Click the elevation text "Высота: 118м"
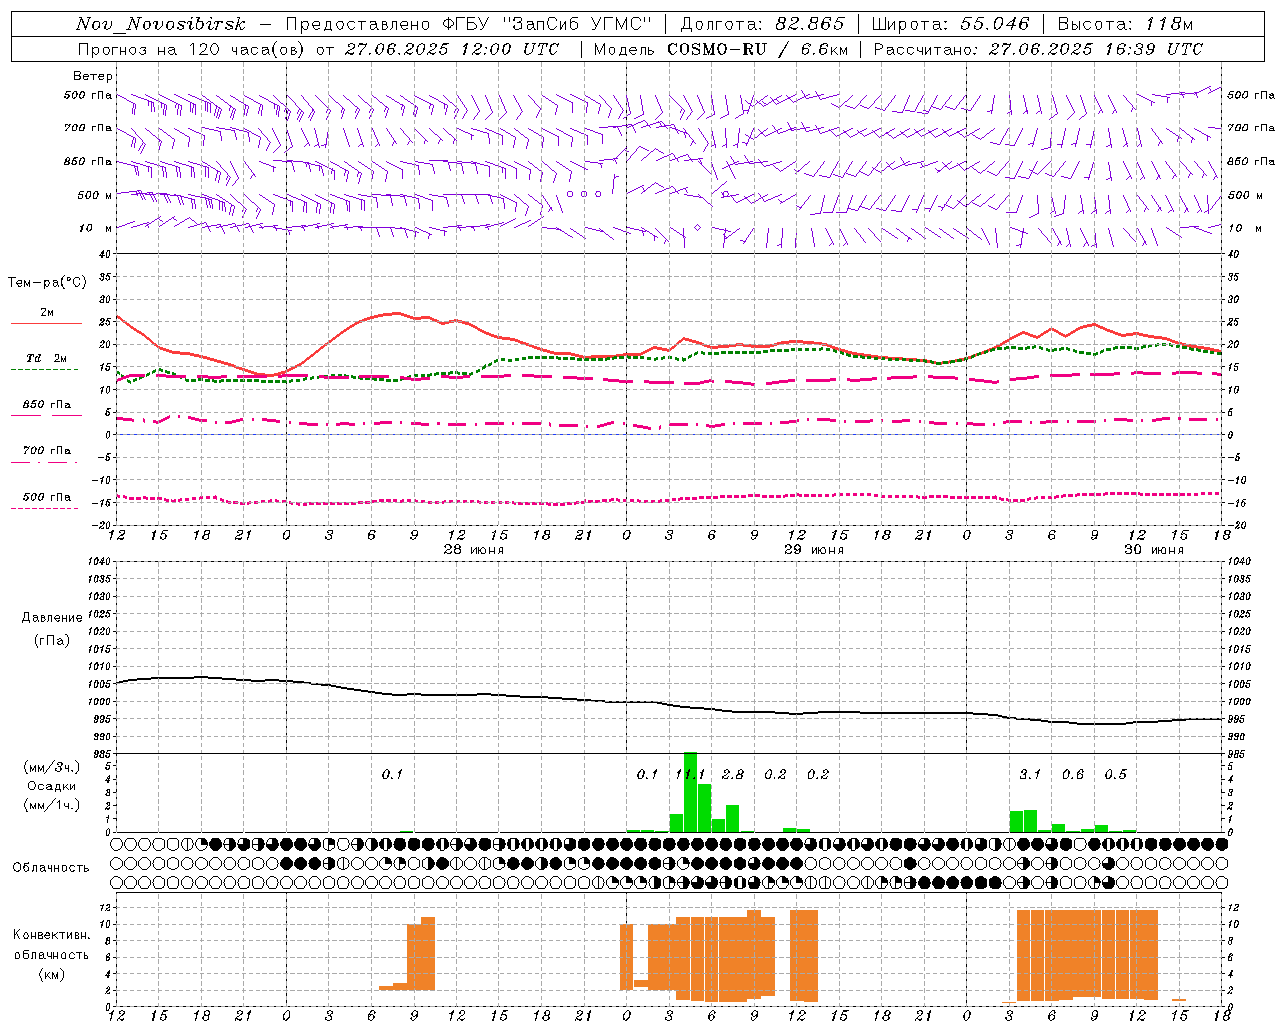The image size is (1280, 1024). coord(1125,24)
